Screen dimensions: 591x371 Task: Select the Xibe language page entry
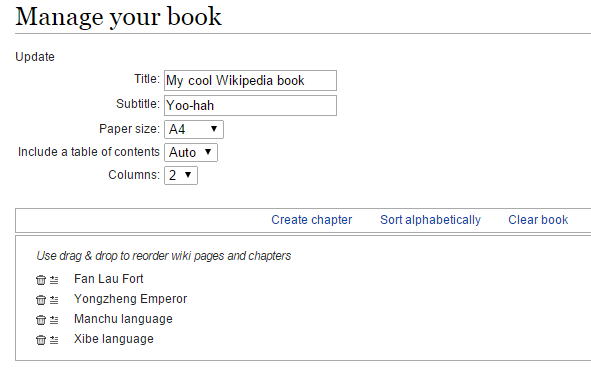114,339
